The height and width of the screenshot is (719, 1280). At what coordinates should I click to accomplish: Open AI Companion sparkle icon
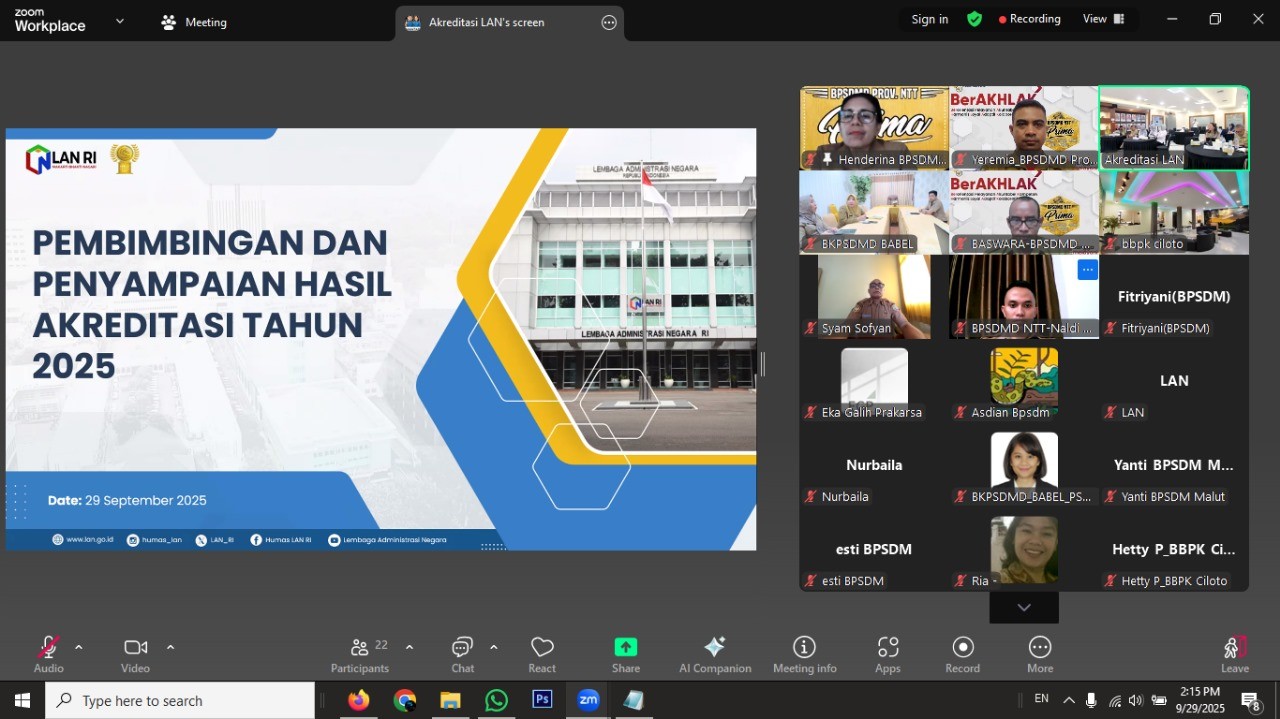click(715, 647)
